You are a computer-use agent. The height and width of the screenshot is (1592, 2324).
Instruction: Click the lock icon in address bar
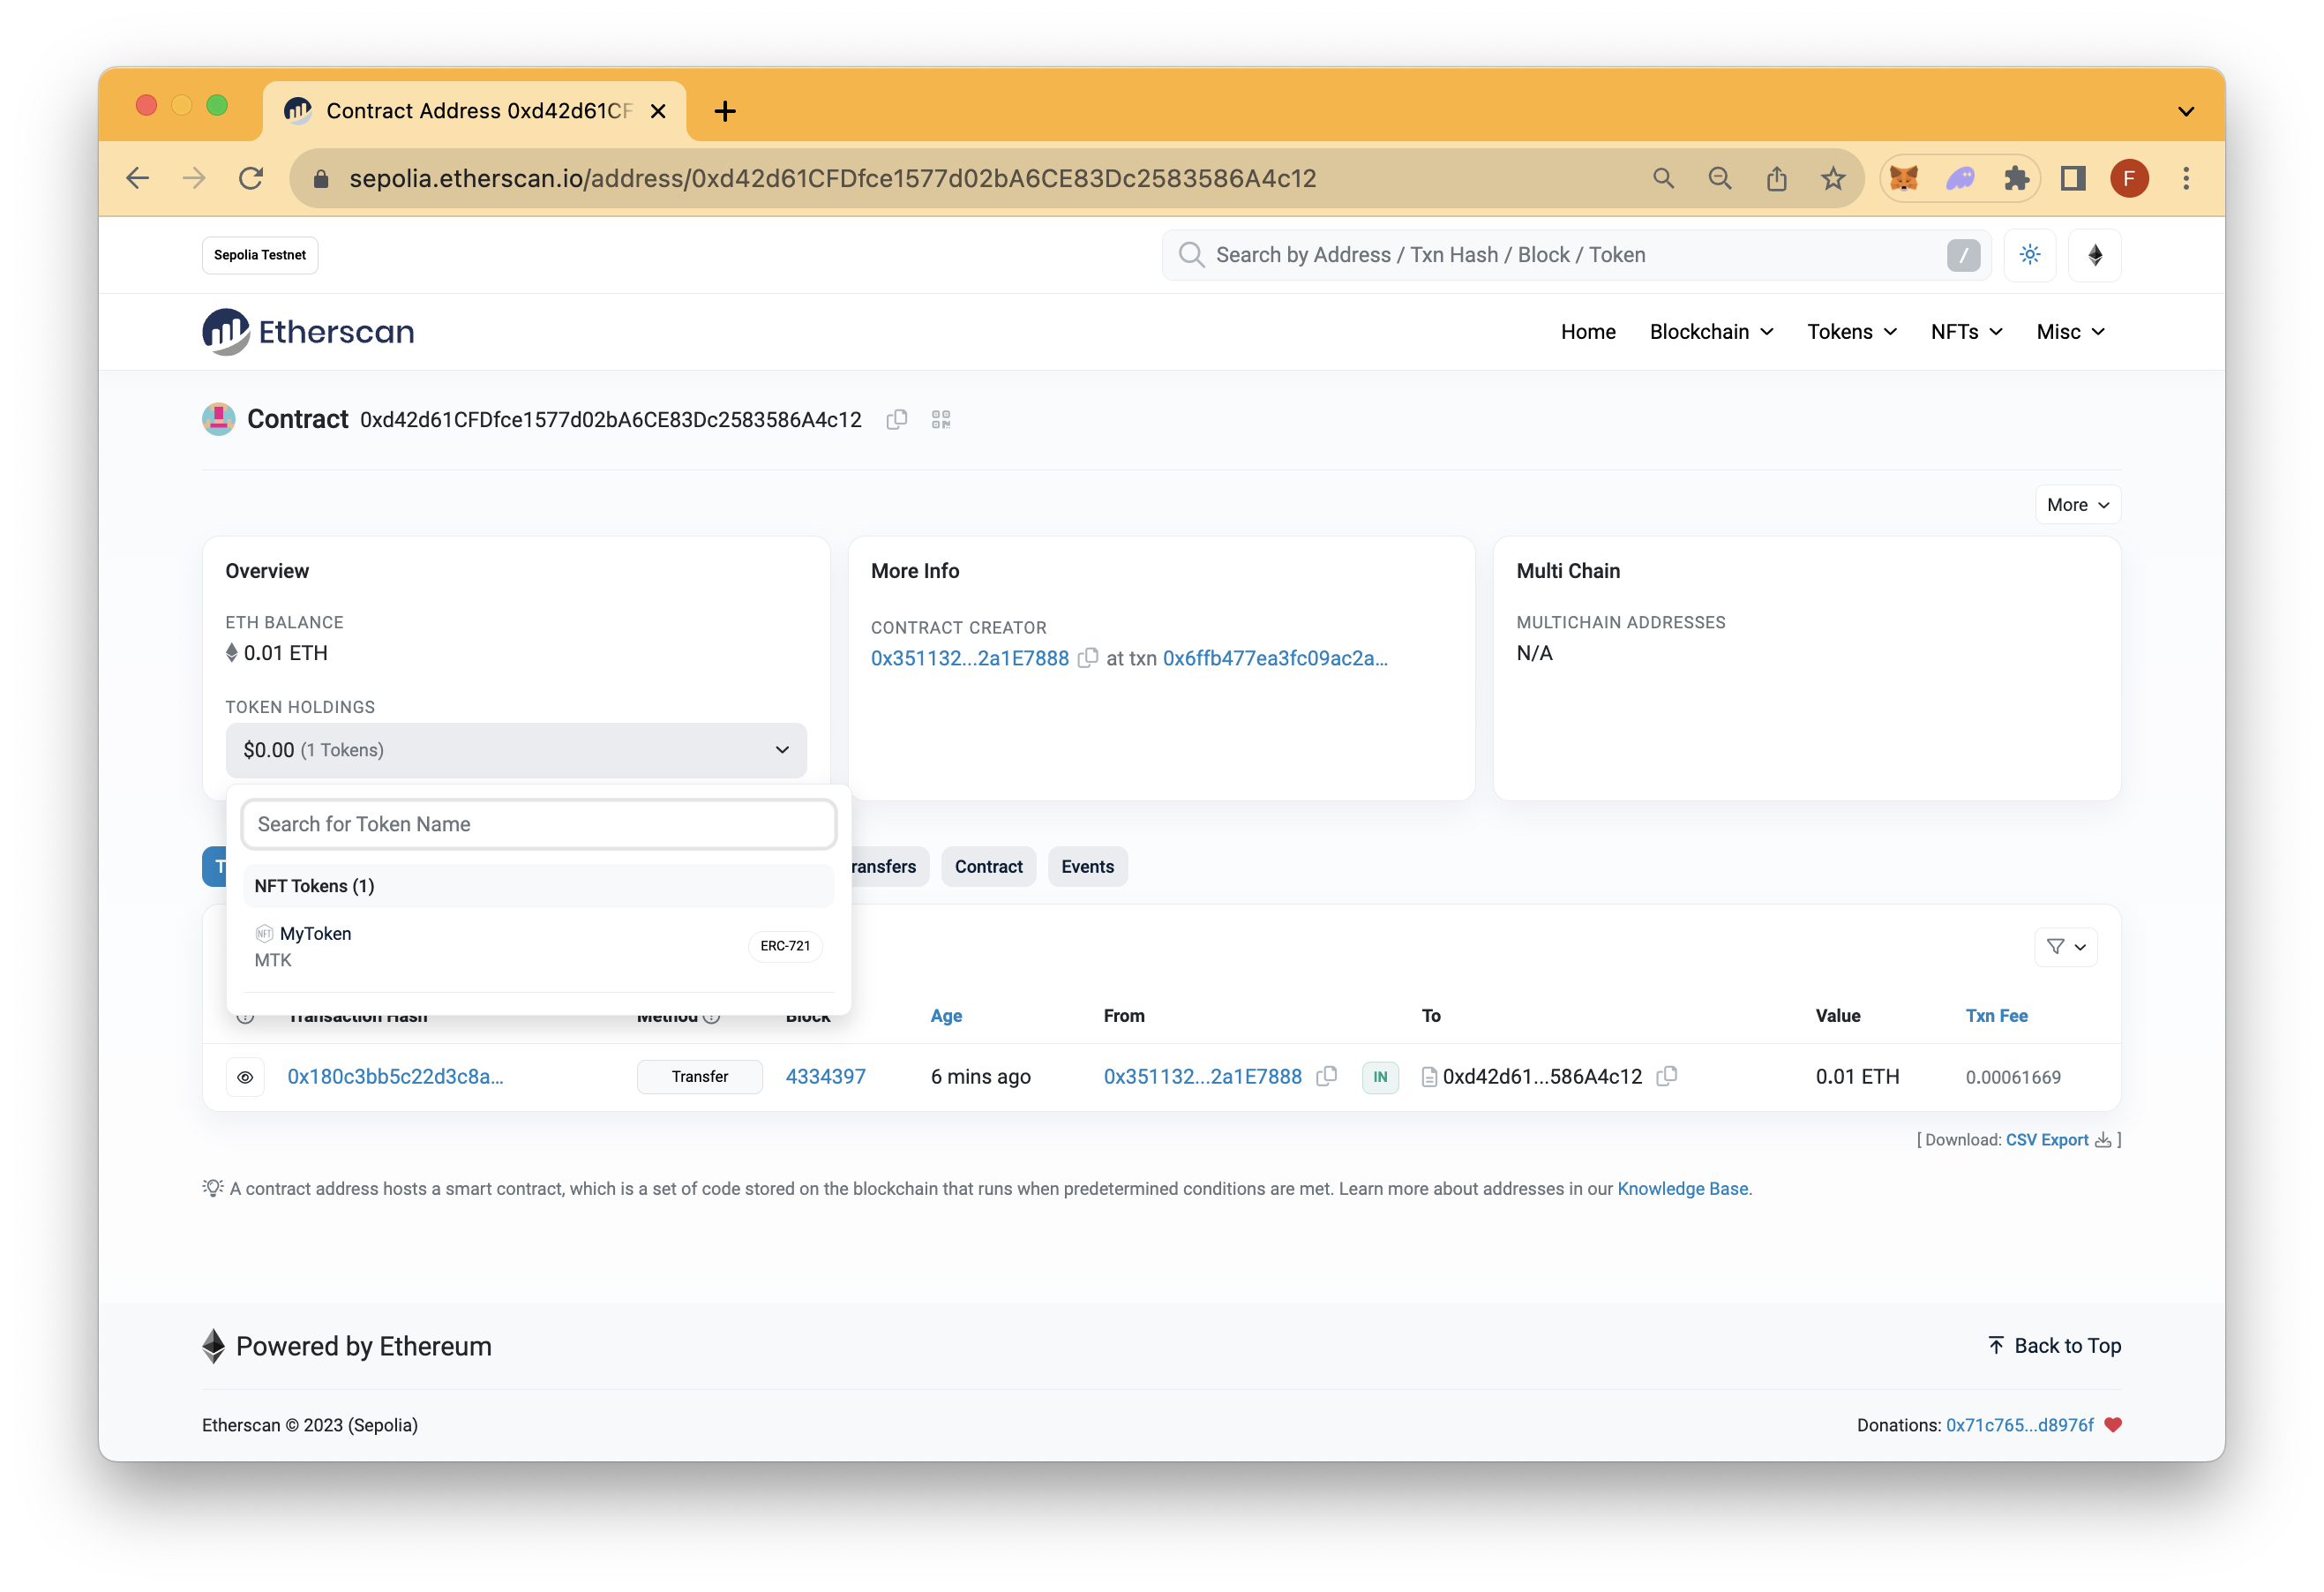(321, 179)
